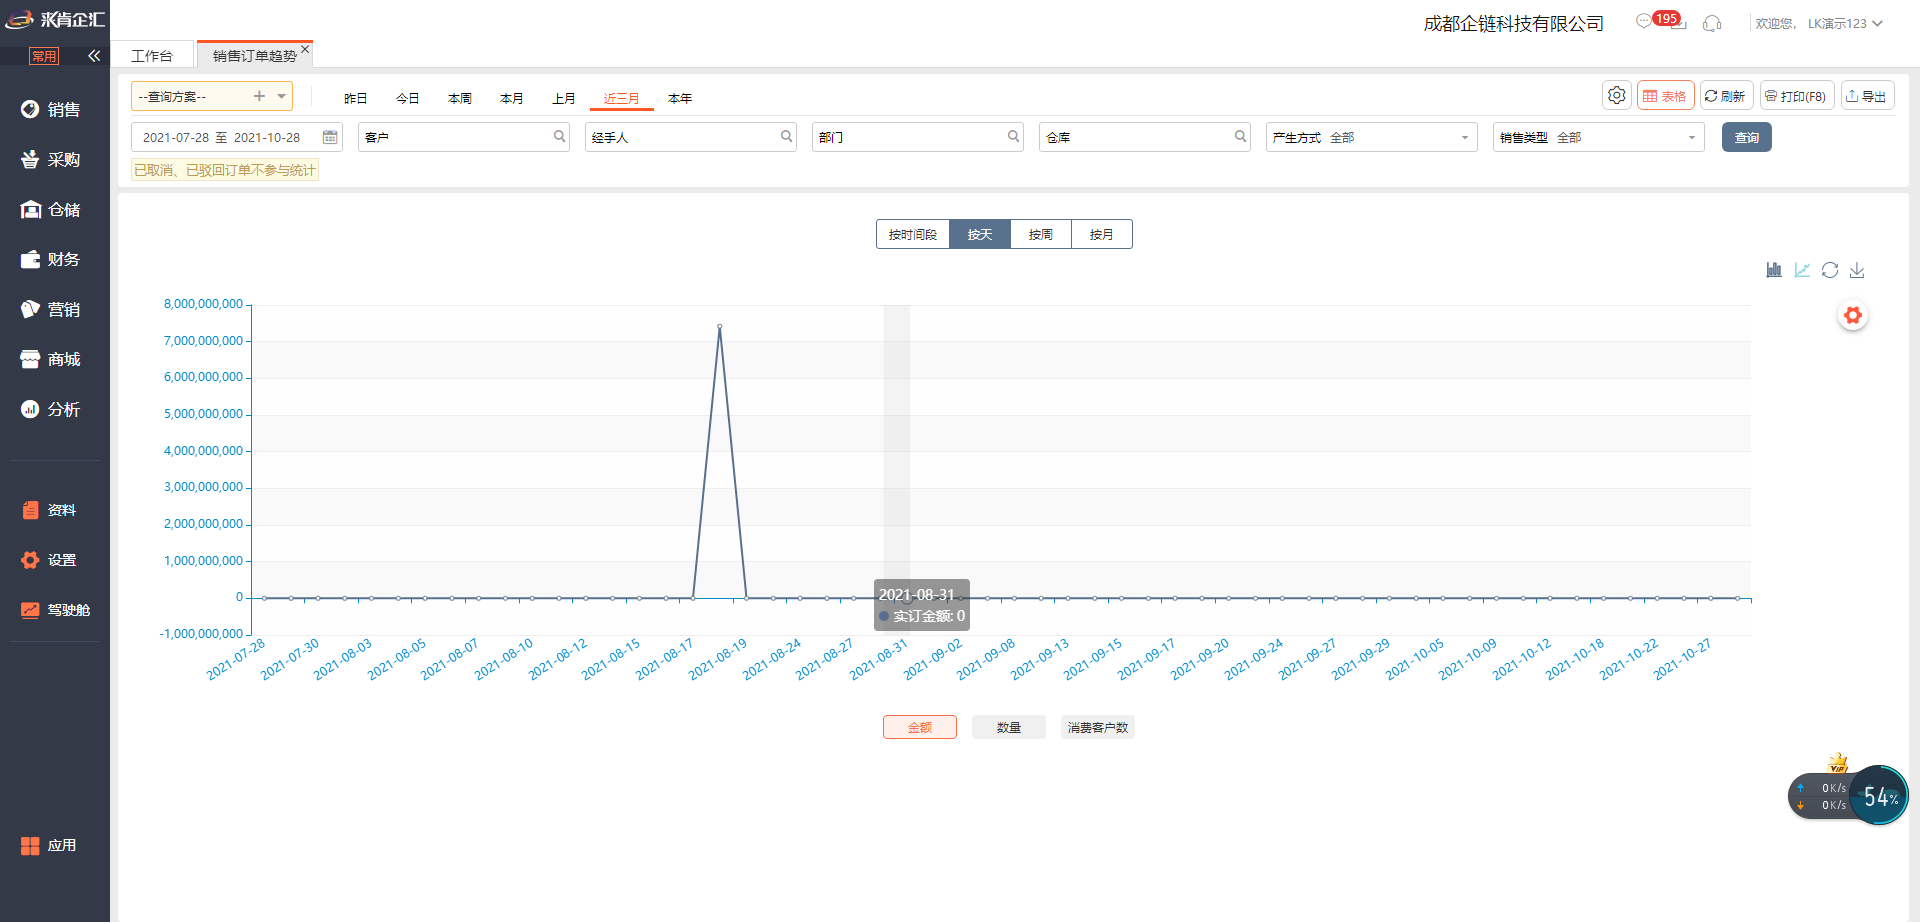Screen dimensions: 1920x922
Task: Switch to the 工作台 tab
Action: [x=152, y=56]
